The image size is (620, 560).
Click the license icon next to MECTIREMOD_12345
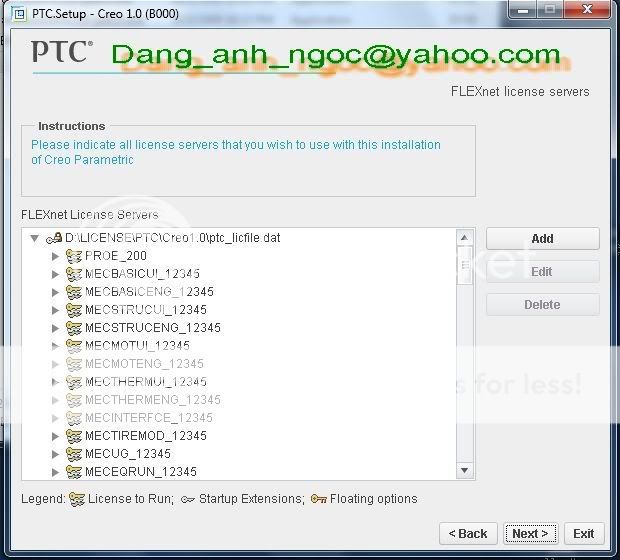pos(74,436)
